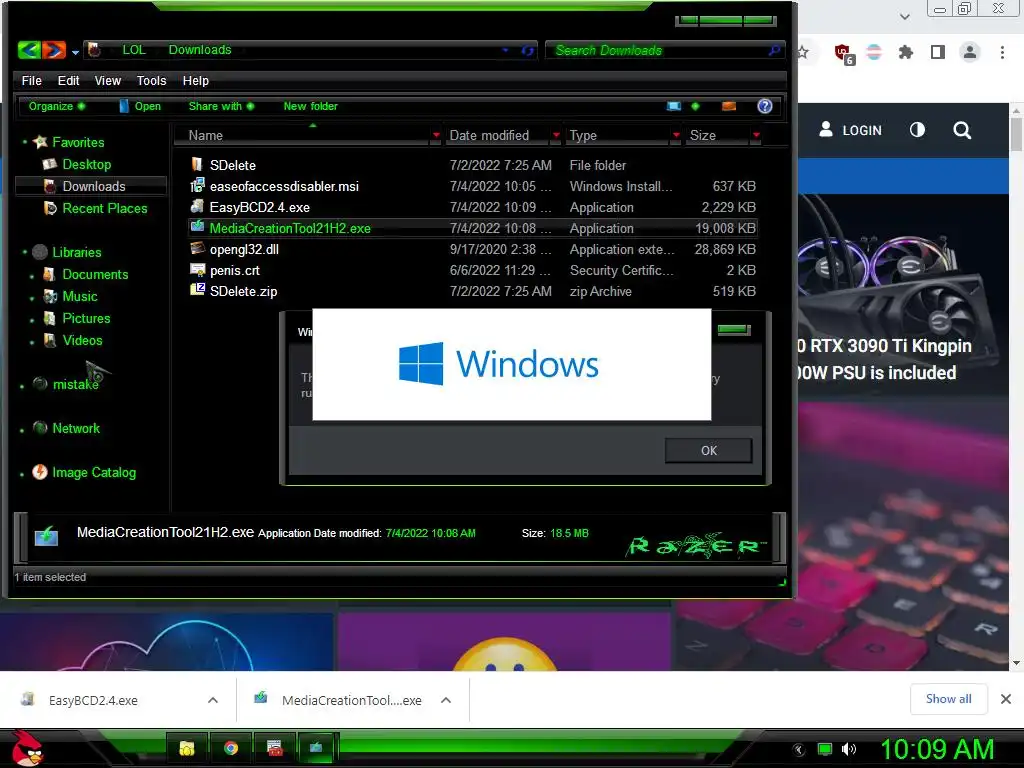The width and height of the screenshot is (1024, 768).
Task: Click New folder in the toolbar
Action: coord(310,106)
